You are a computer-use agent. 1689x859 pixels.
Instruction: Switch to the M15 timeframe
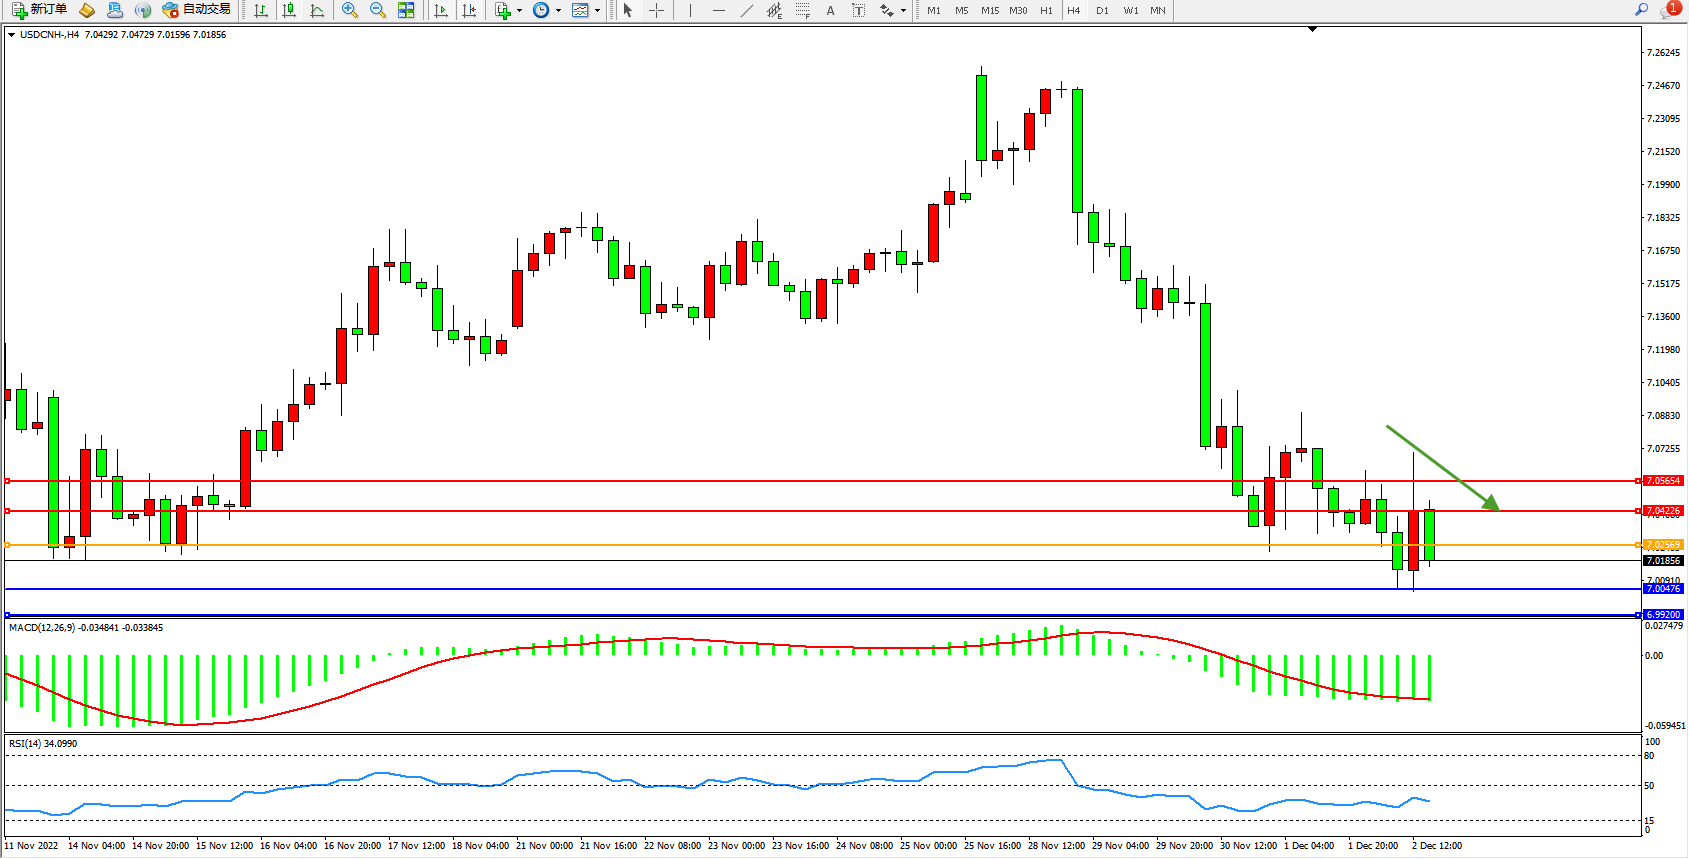(x=989, y=10)
